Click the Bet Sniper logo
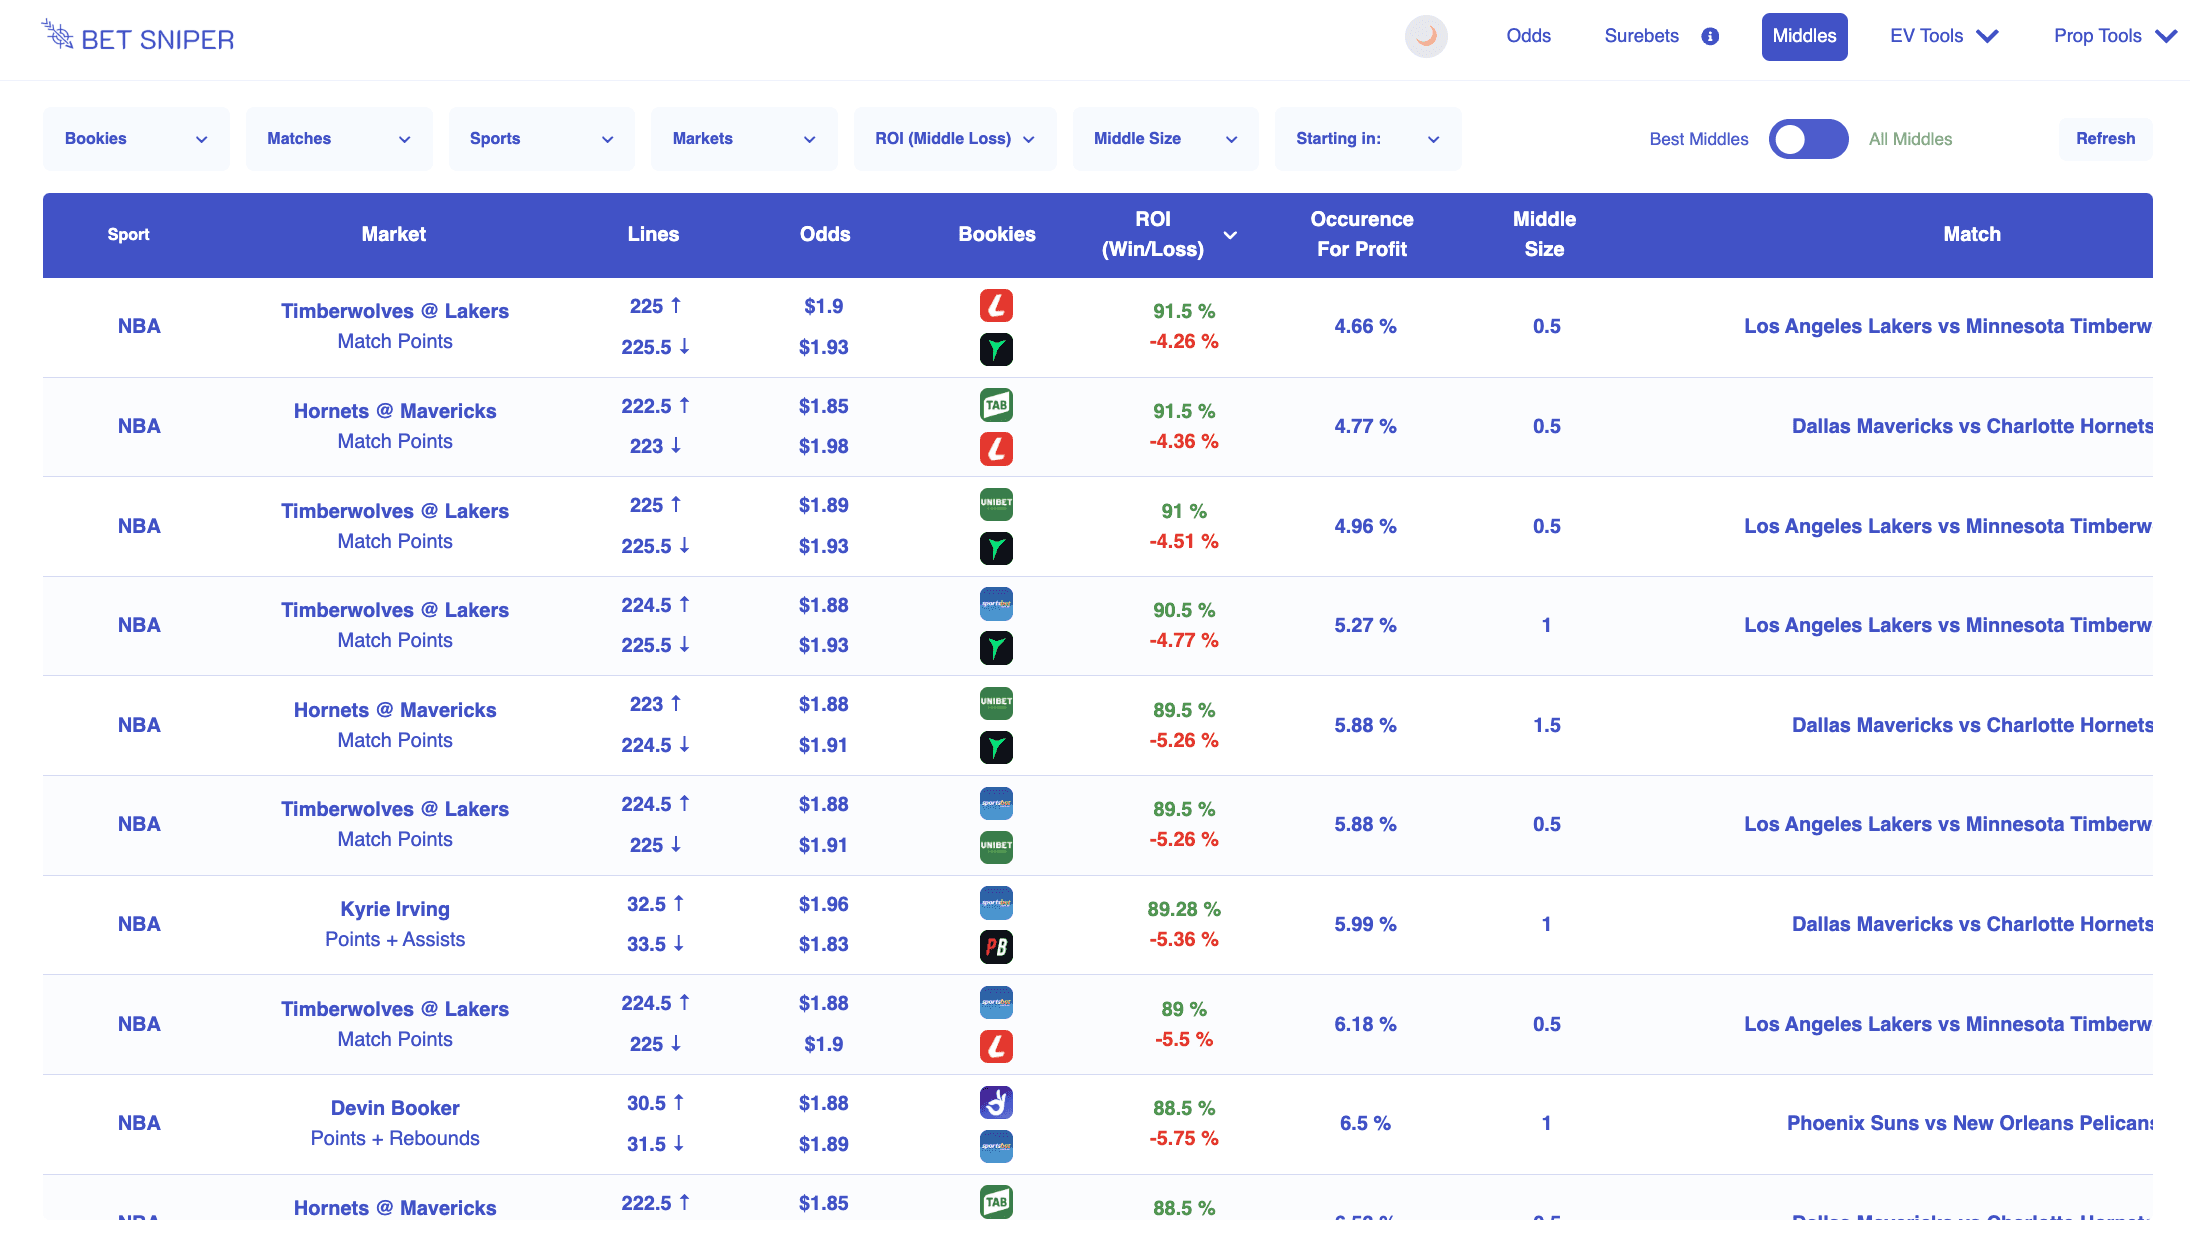The width and height of the screenshot is (2190, 1248). tap(138, 38)
